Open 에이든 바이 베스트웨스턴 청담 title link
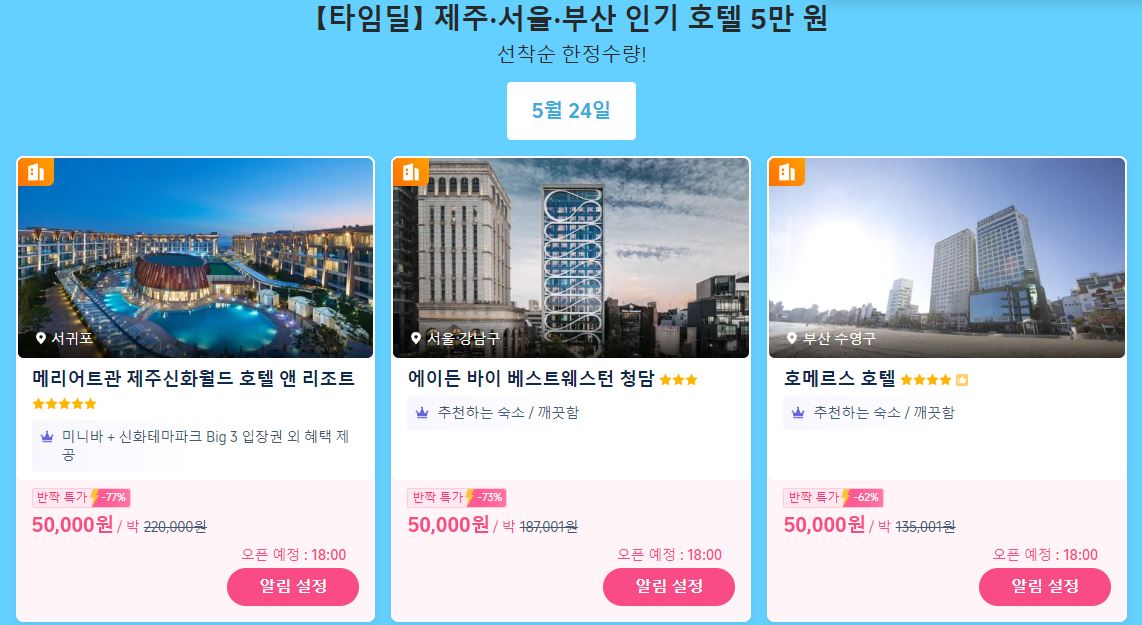This screenshot has height=625, width=1142. point(531,379)
